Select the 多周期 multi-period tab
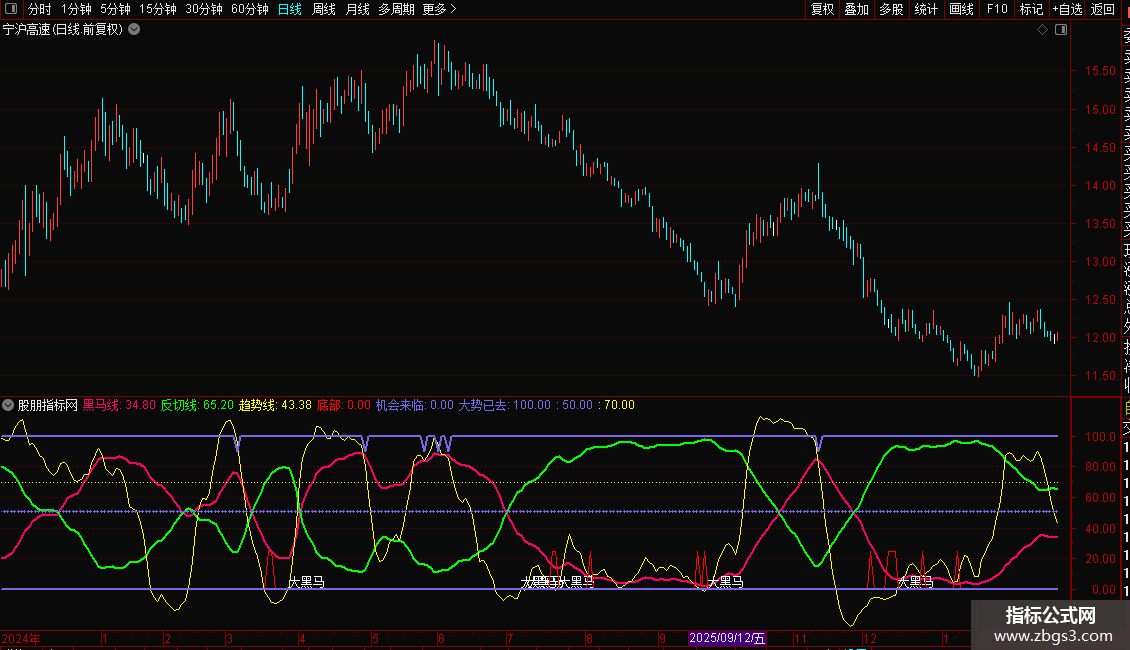 tap(396, 10)
